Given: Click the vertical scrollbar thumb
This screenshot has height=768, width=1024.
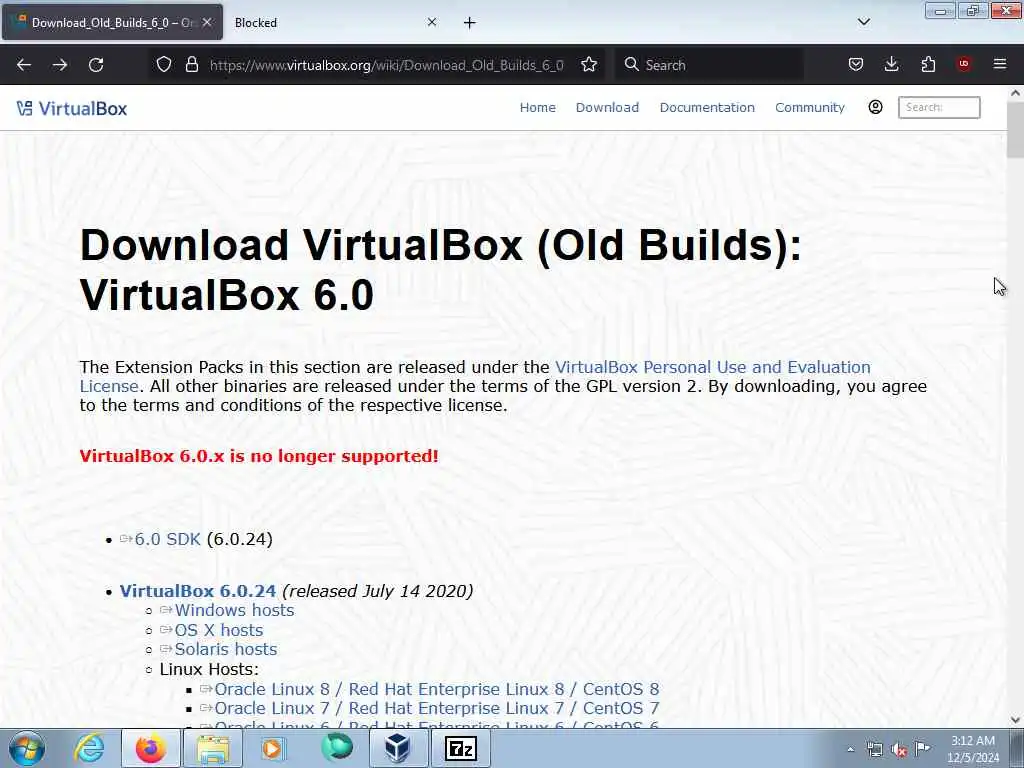Looking at the screenshot, I should coord(1016,129).
